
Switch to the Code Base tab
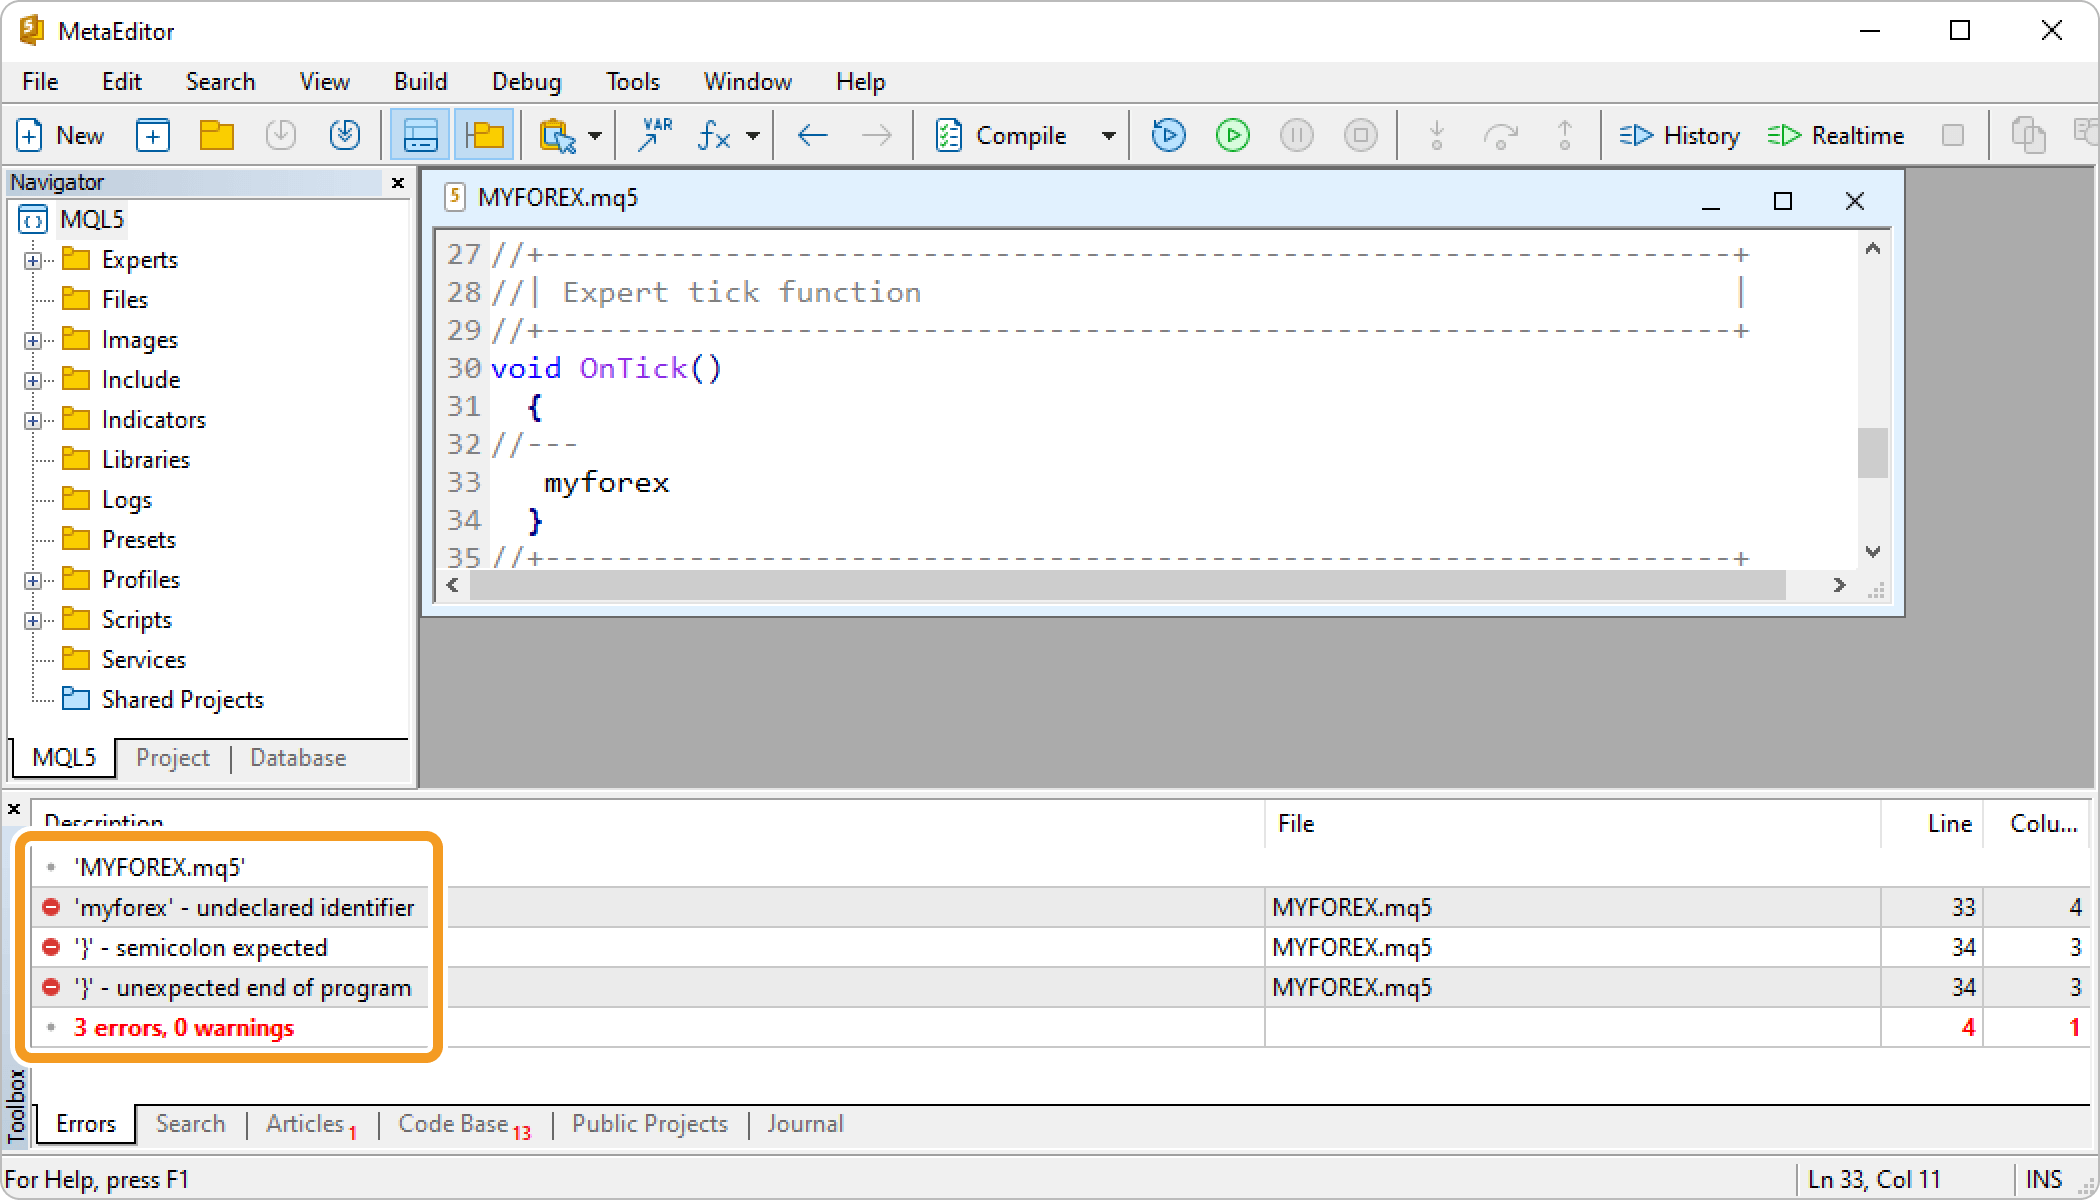(454, 1124)
